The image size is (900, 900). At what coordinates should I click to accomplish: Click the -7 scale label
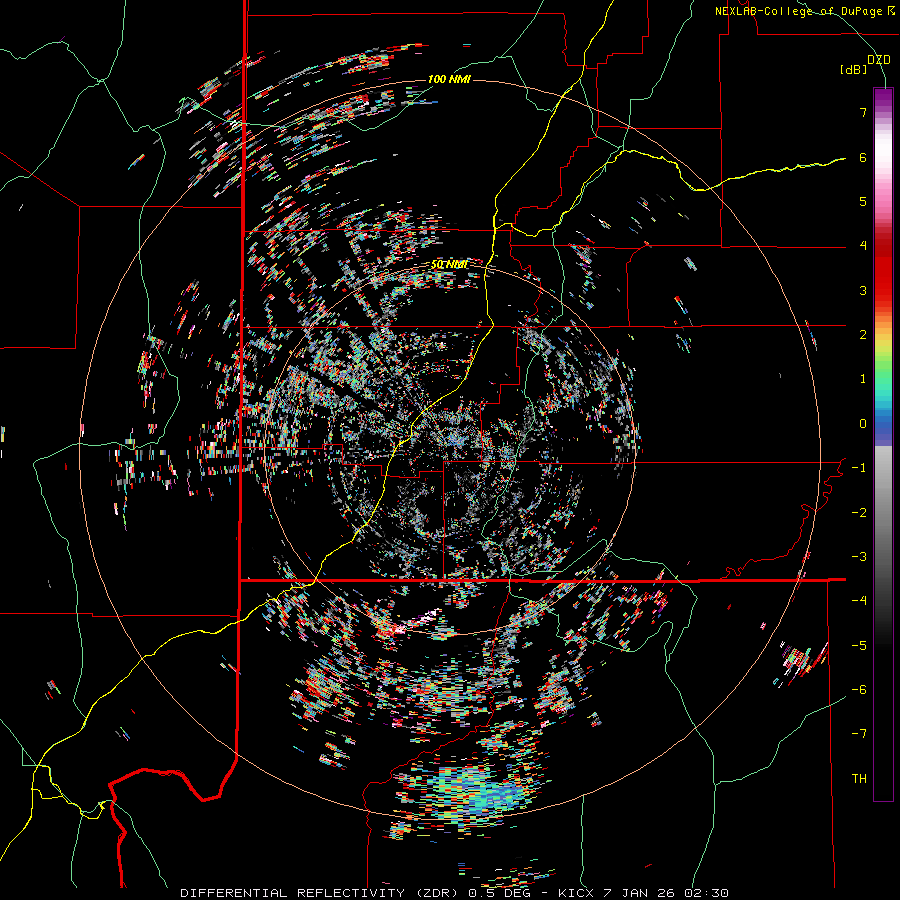click(x=859, y=734)
